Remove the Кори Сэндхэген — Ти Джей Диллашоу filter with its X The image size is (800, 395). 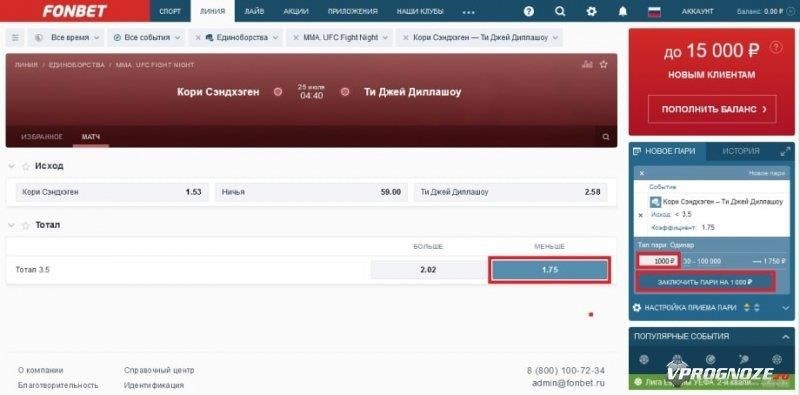406,38
